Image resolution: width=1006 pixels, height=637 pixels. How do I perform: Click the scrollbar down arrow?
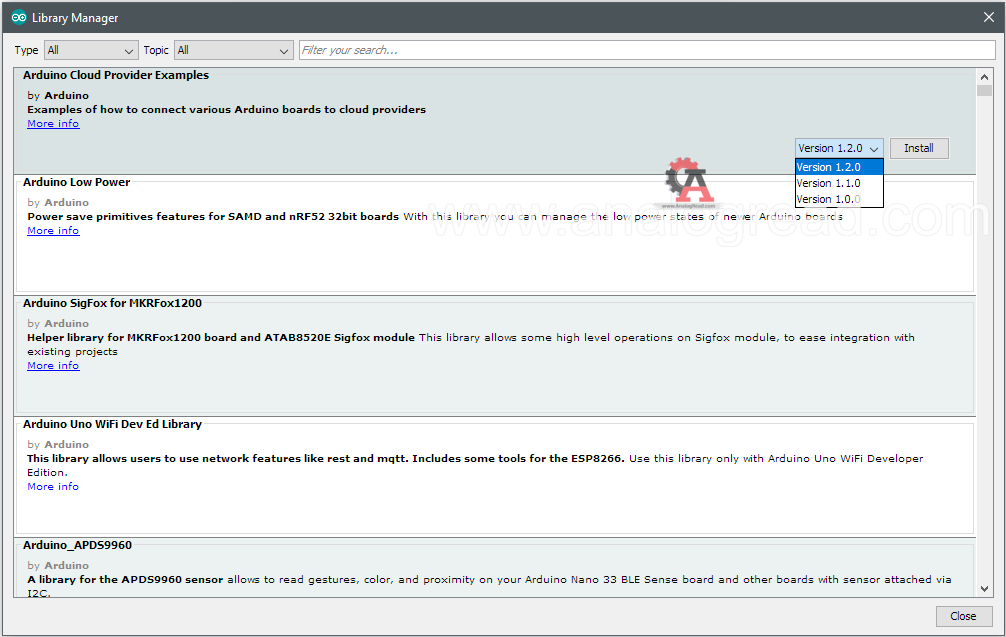pyautogui.click(x=984, y=589)
